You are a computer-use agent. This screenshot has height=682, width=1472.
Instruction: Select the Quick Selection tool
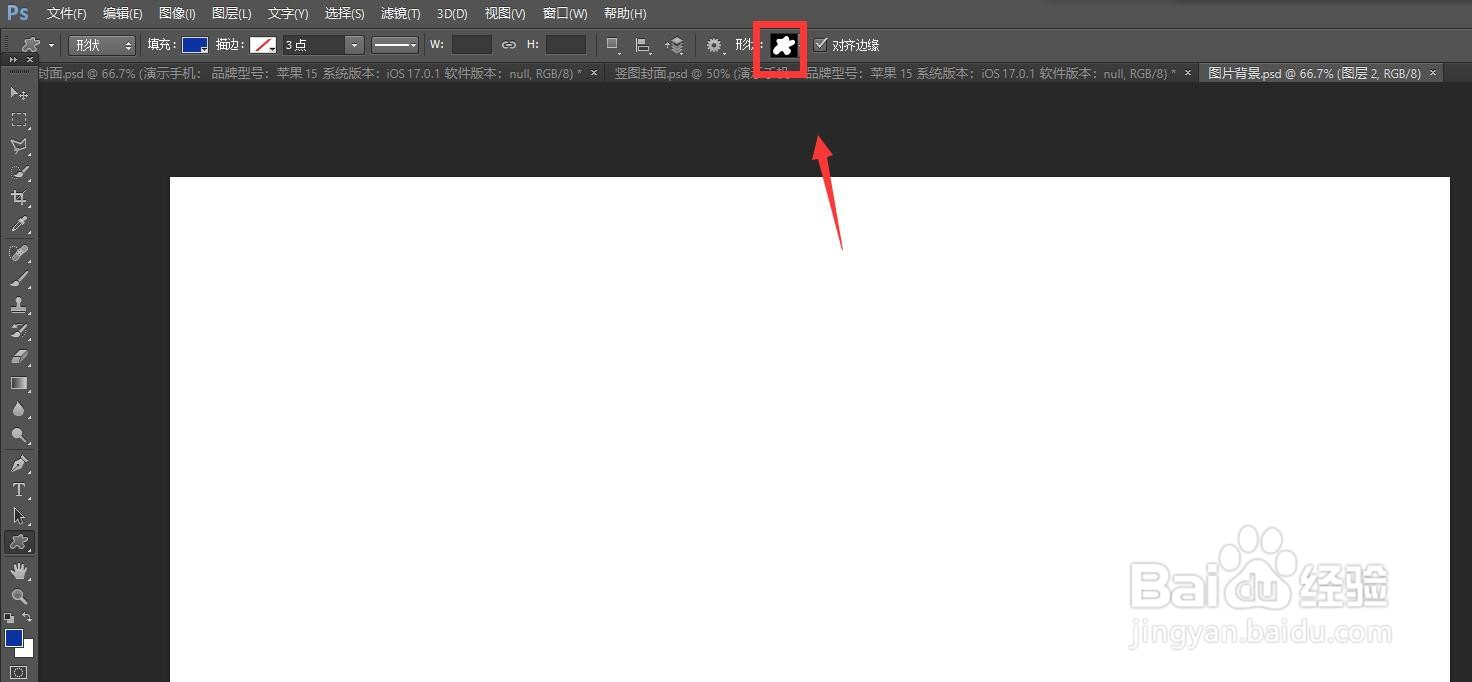point(19,172)
